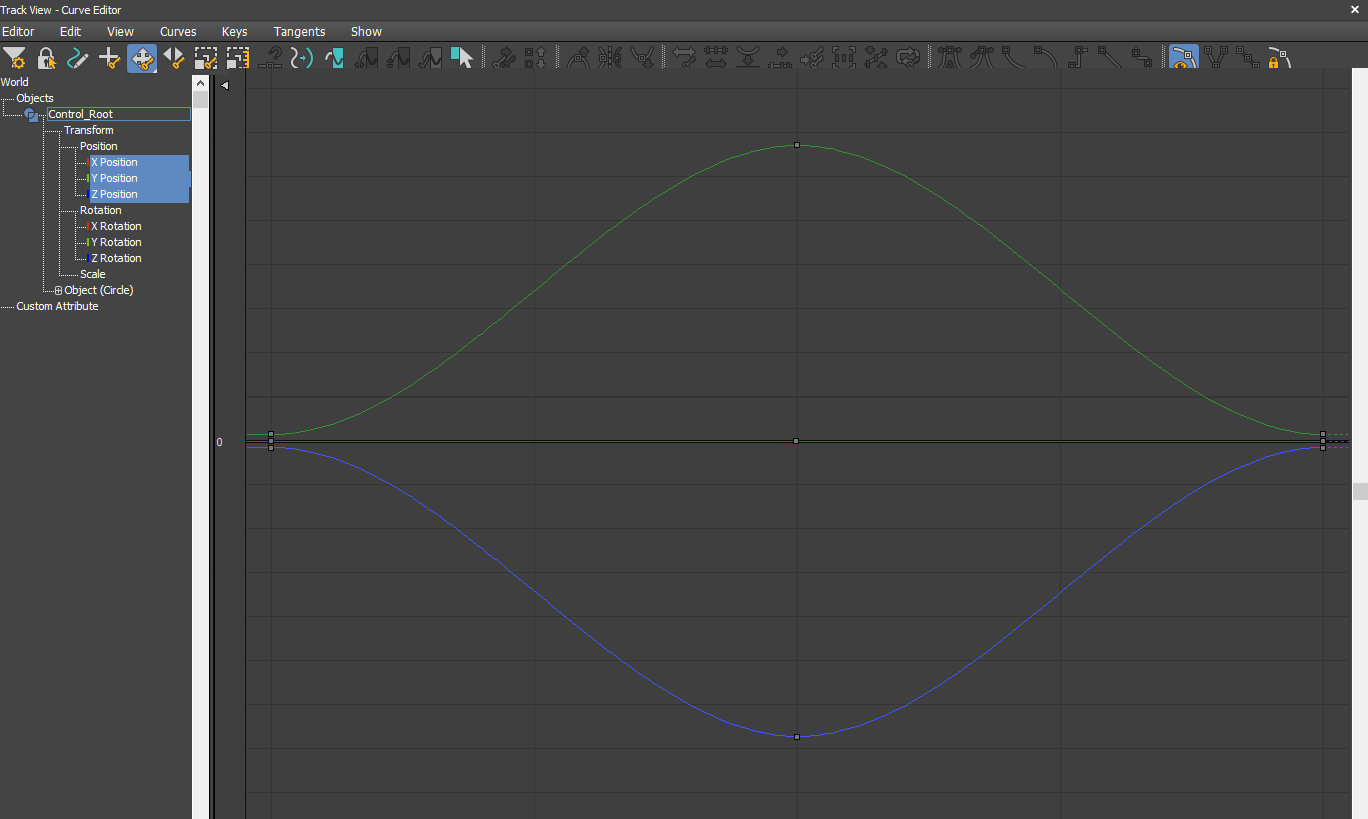Screen dimensions: 1368x819
Task: Toggle Lock Selection
Action: pyautogui.click(x=46, y=57)
